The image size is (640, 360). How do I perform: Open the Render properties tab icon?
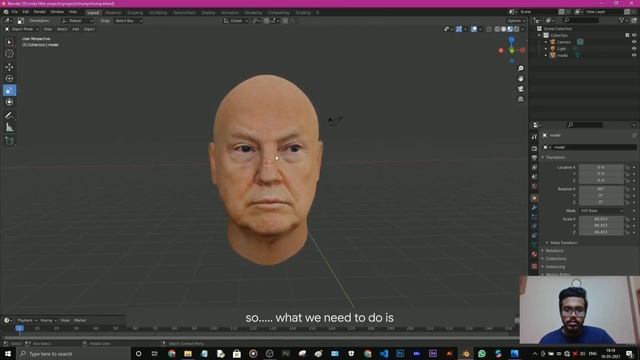(x=534, y=148)
